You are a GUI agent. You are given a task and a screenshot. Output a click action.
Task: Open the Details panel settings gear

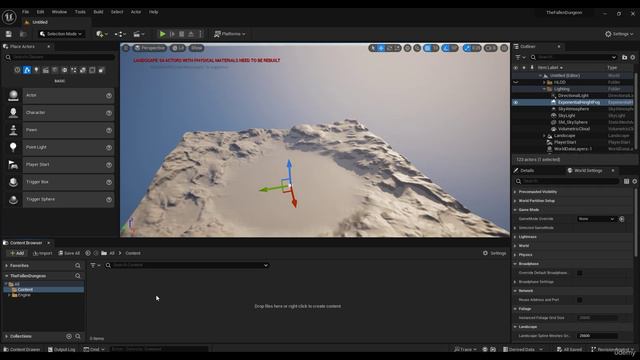tap(634, 181)
